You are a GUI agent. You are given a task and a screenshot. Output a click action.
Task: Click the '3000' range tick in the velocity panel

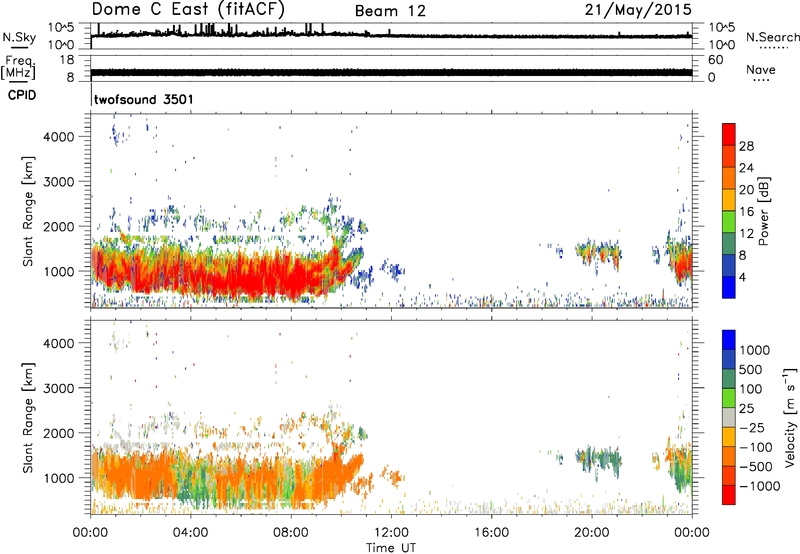click(x=59, y=388)
